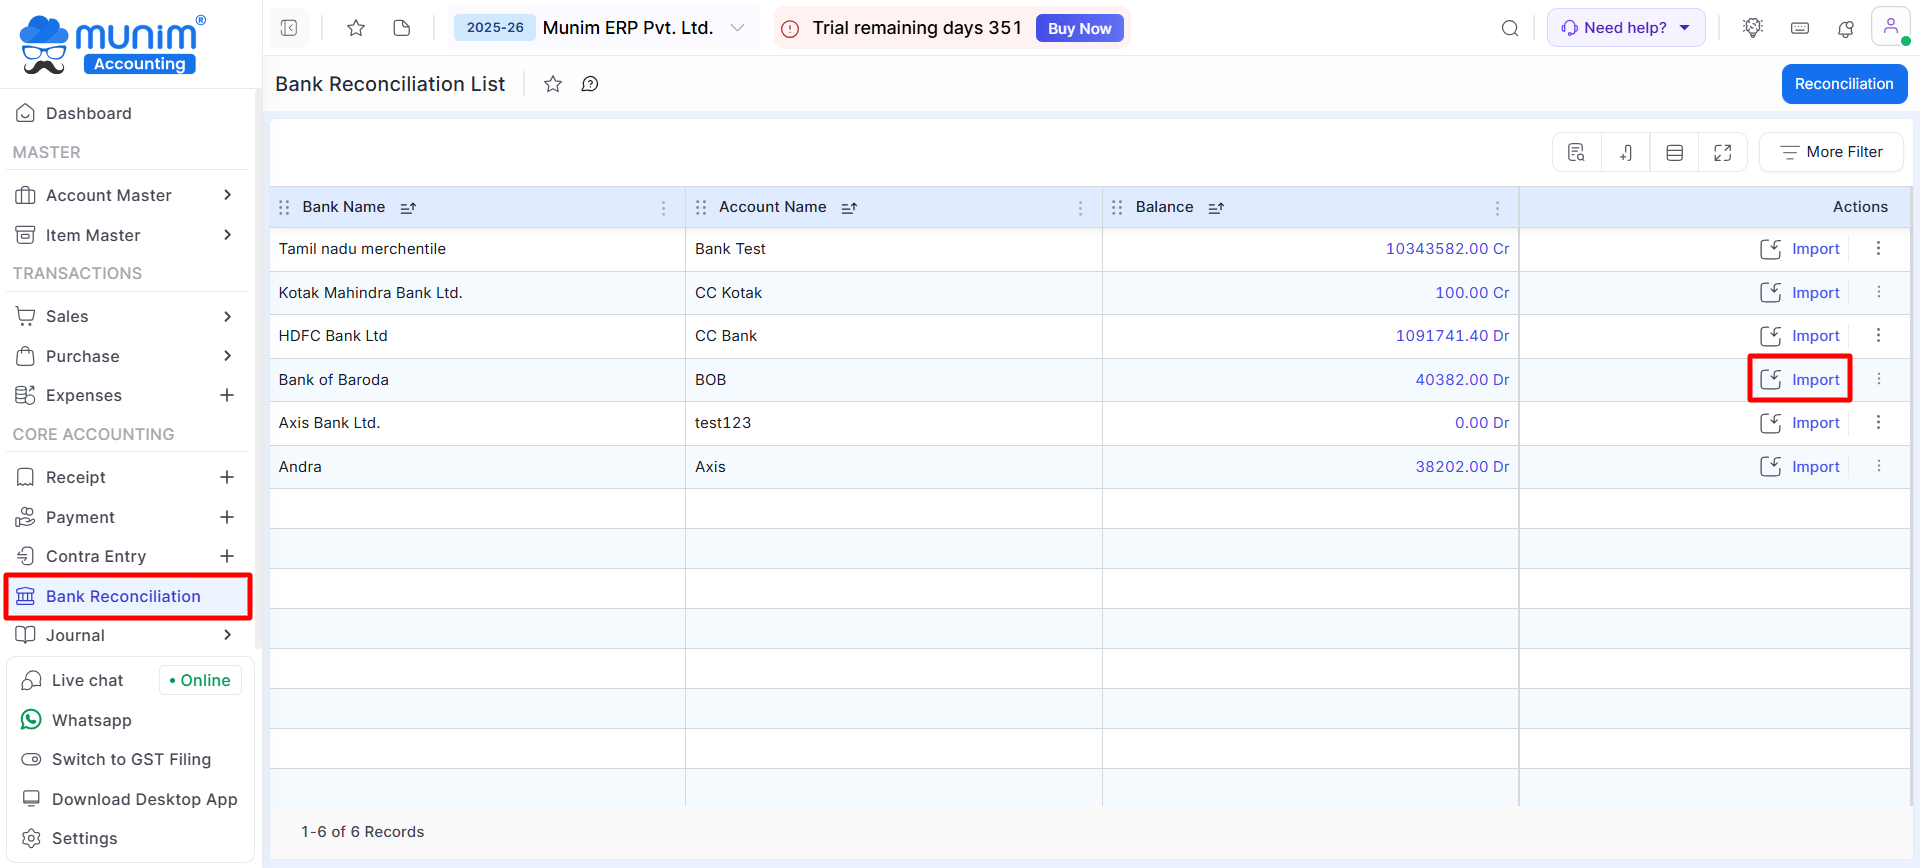Expand Sales menu
Viewport: 1920px width, 868px height.
pos(228,316)
